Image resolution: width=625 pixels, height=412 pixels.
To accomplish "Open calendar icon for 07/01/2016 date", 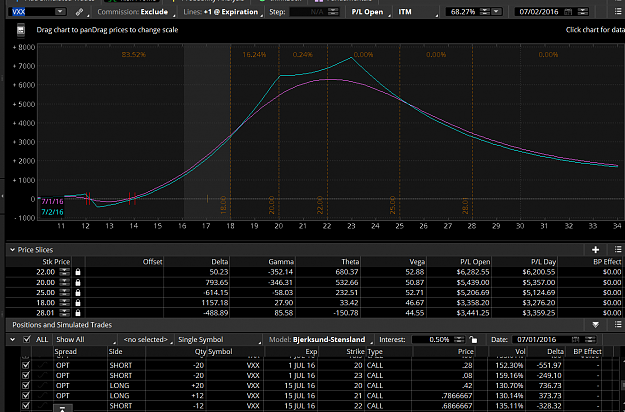I will click(x=575, y=340).
